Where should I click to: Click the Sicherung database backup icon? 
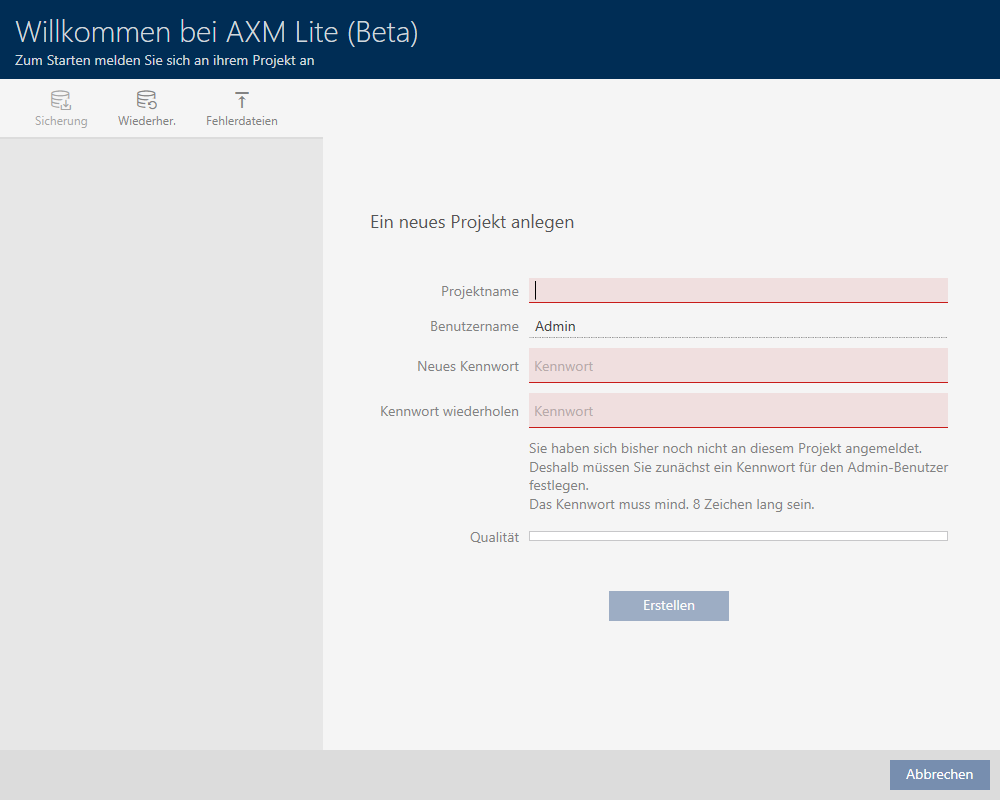click(61, 100)
